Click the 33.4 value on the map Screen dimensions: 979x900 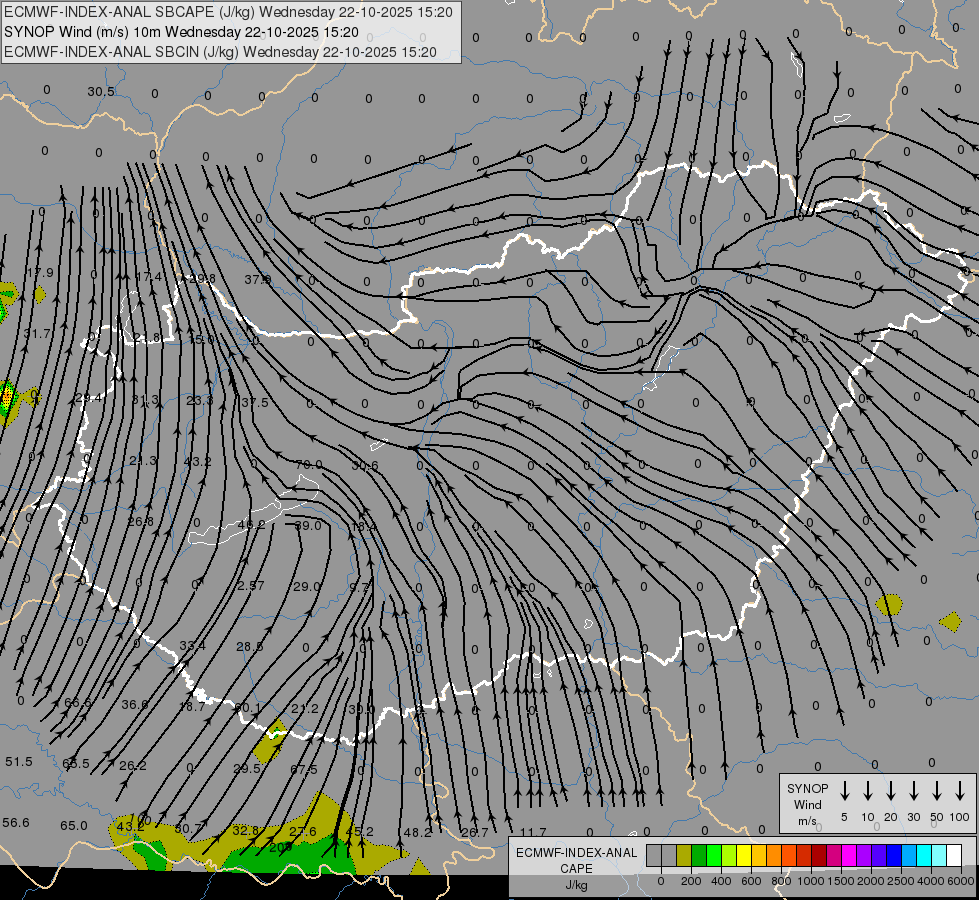click(192, 645)
